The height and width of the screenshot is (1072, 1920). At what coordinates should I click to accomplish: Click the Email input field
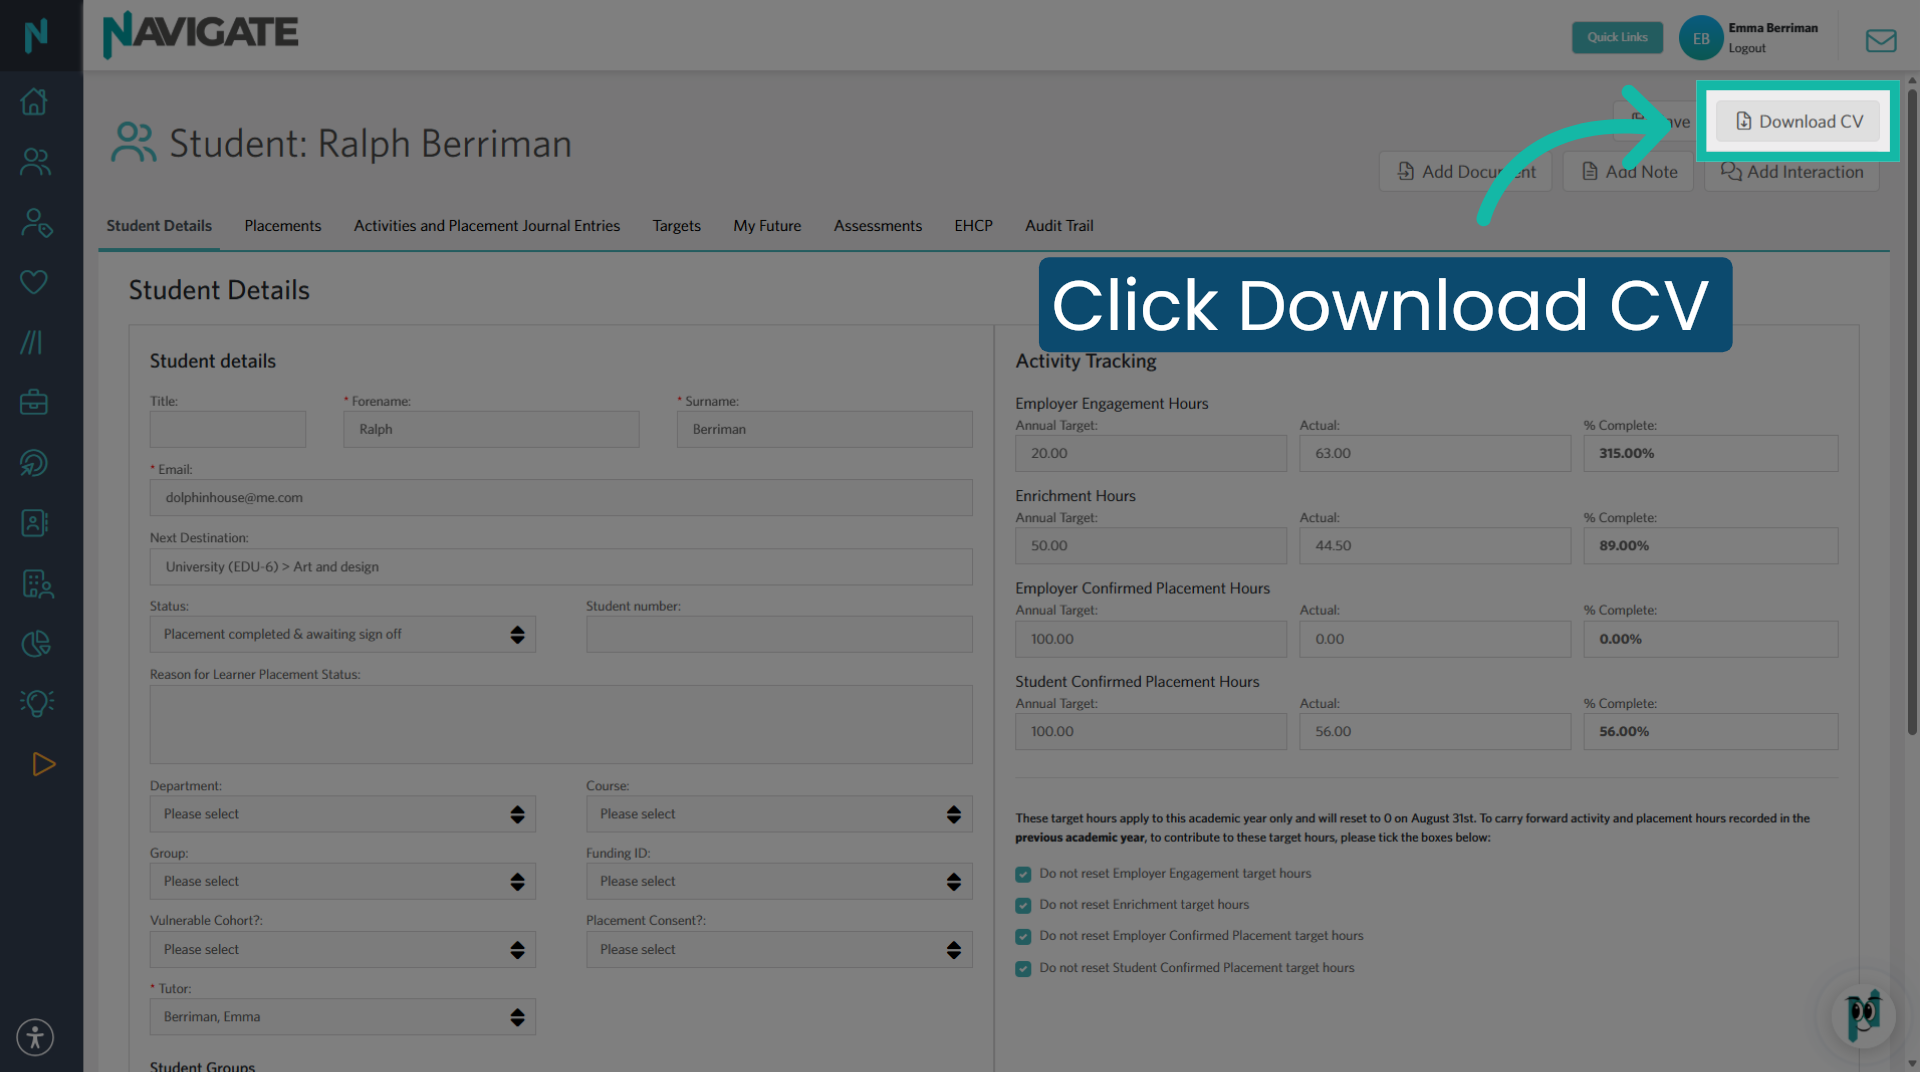tap(561, 497)
